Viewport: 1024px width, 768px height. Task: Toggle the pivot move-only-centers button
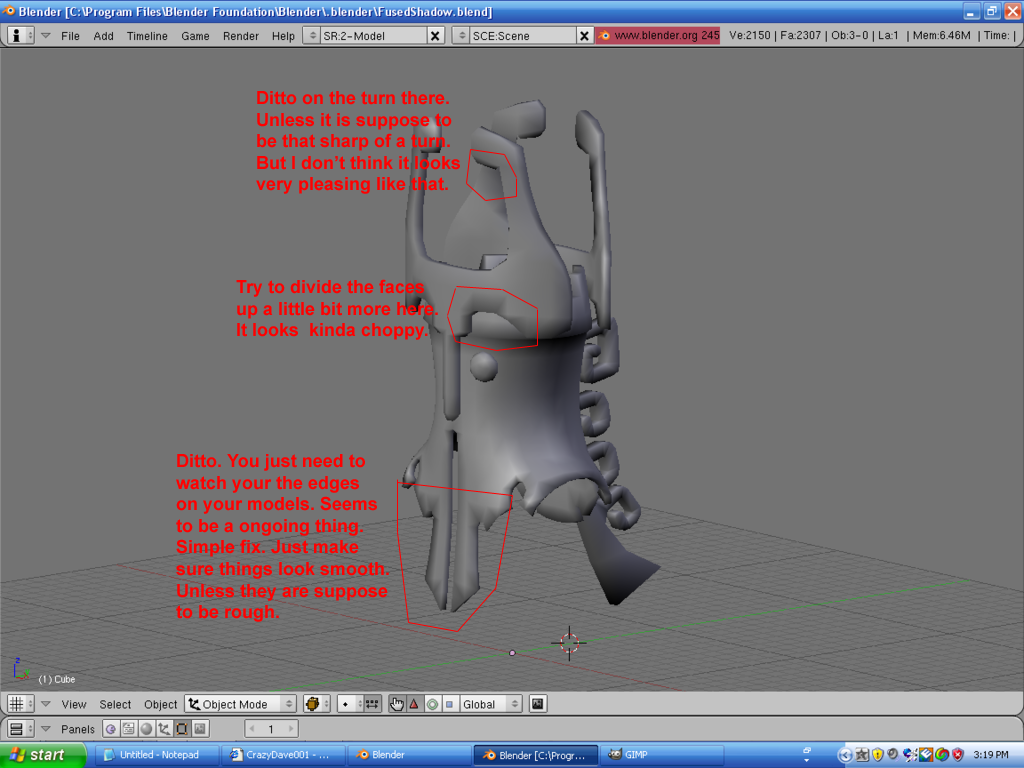(x=372, y=704)
